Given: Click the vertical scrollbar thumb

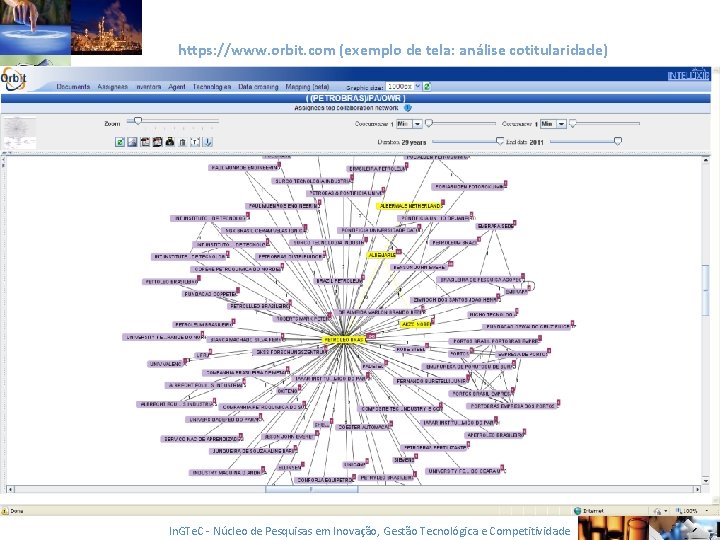Looking at the screenshot, I should pyautogui.click(x=706, y=291).
